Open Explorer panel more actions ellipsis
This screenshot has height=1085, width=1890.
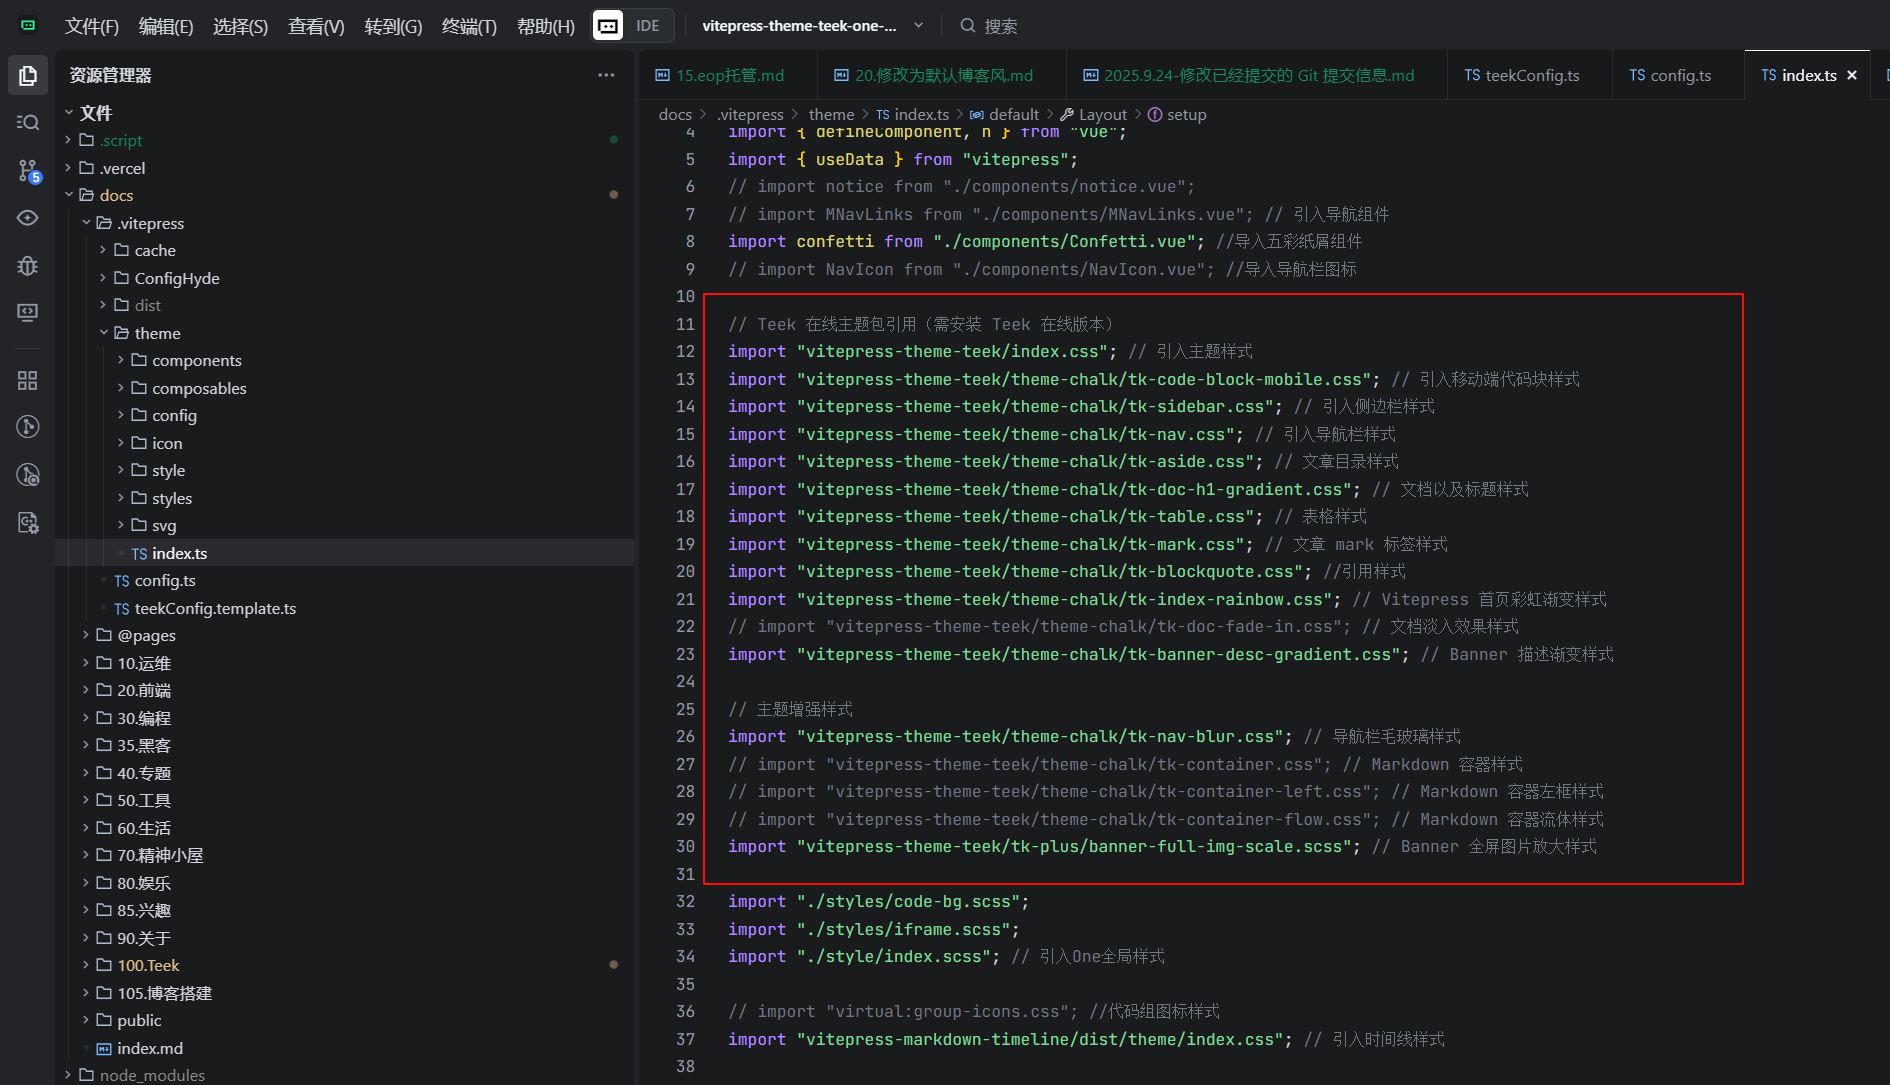tap(606, 75)
